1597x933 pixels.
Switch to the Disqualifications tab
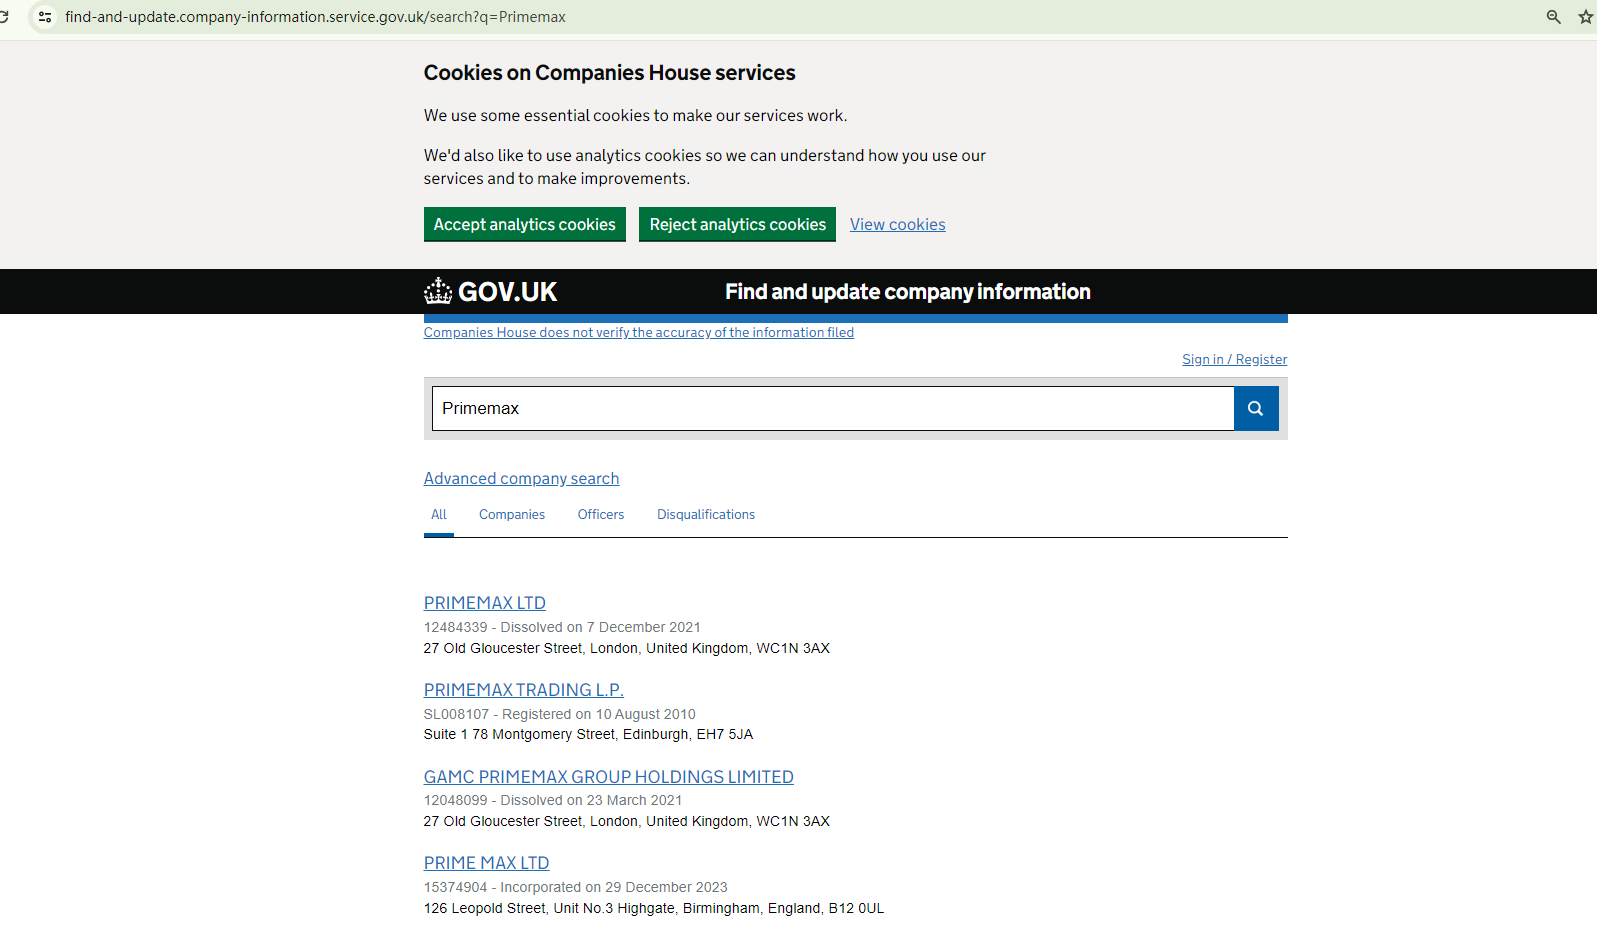point(706,515)
